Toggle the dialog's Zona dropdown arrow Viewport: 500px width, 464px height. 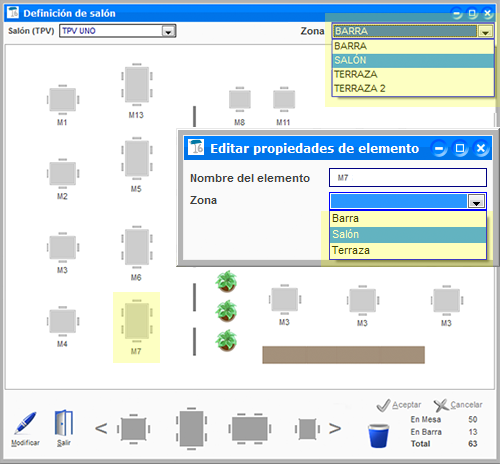(476, 201)
